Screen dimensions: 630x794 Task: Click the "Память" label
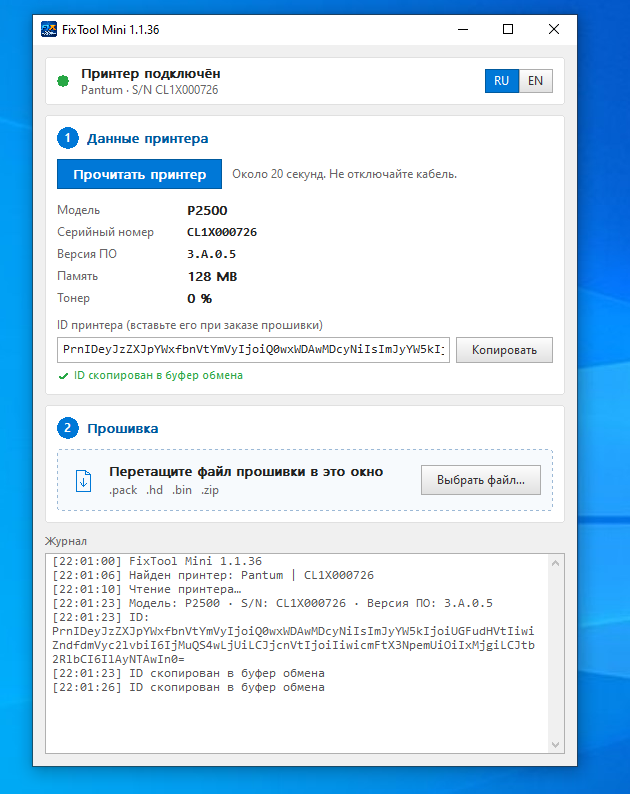coord(77,276)
